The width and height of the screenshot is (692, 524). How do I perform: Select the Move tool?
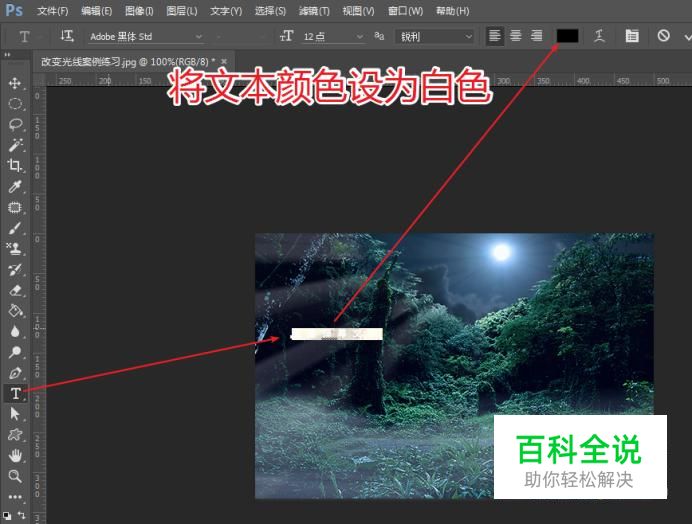tap(15, 83)
